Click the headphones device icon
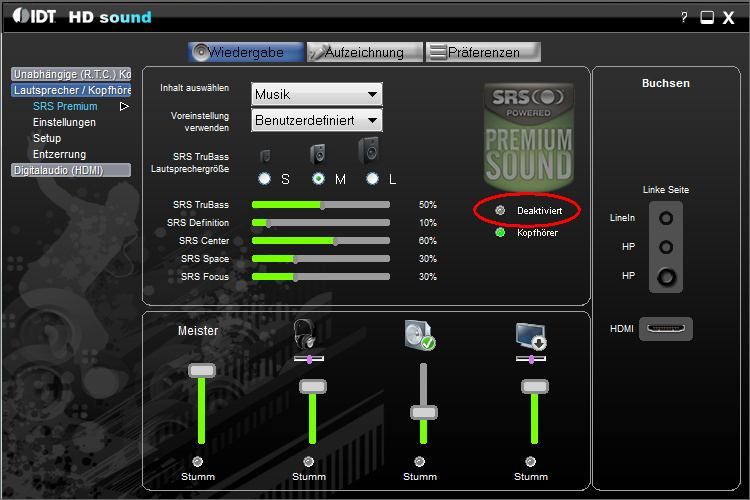Screen dimensions: 750x500 [305, 333]
